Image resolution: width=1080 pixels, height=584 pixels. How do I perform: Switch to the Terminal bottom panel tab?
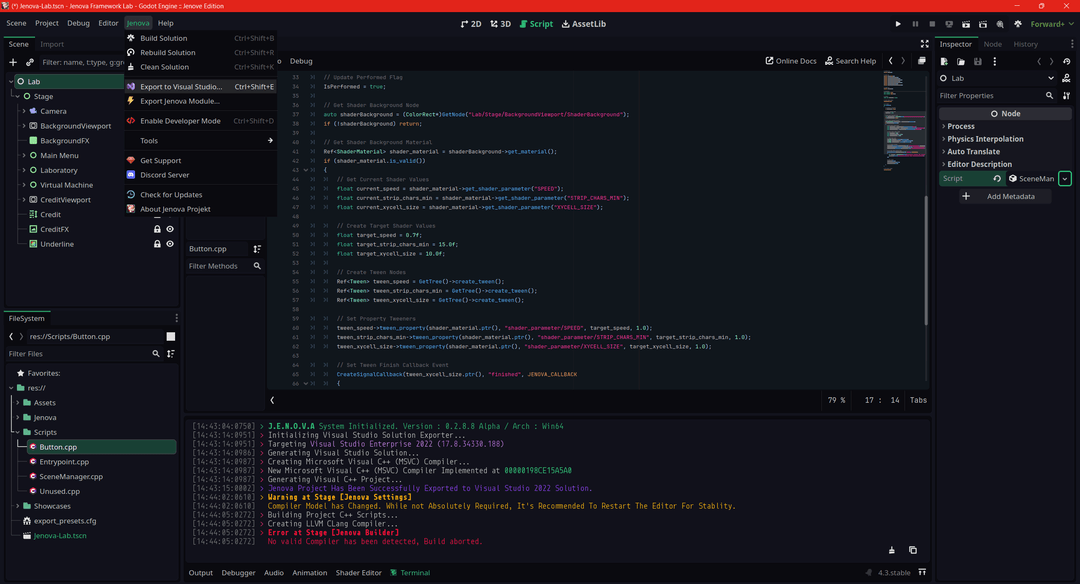[x=410, y=573]
